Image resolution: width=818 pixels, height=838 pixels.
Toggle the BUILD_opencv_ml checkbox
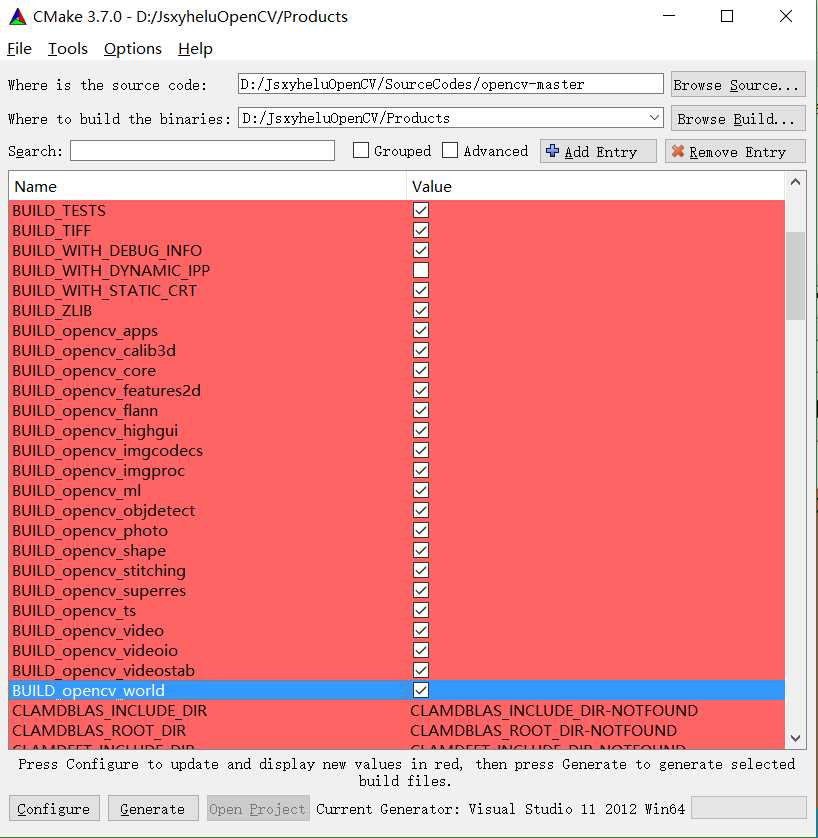point(421,490)
